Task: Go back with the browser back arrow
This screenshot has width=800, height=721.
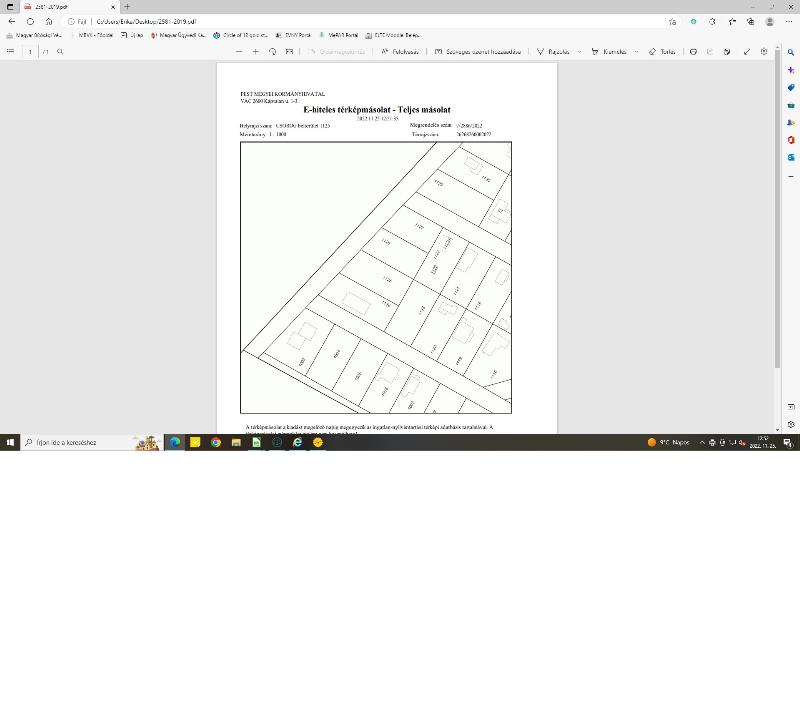Action: point(12,21)
